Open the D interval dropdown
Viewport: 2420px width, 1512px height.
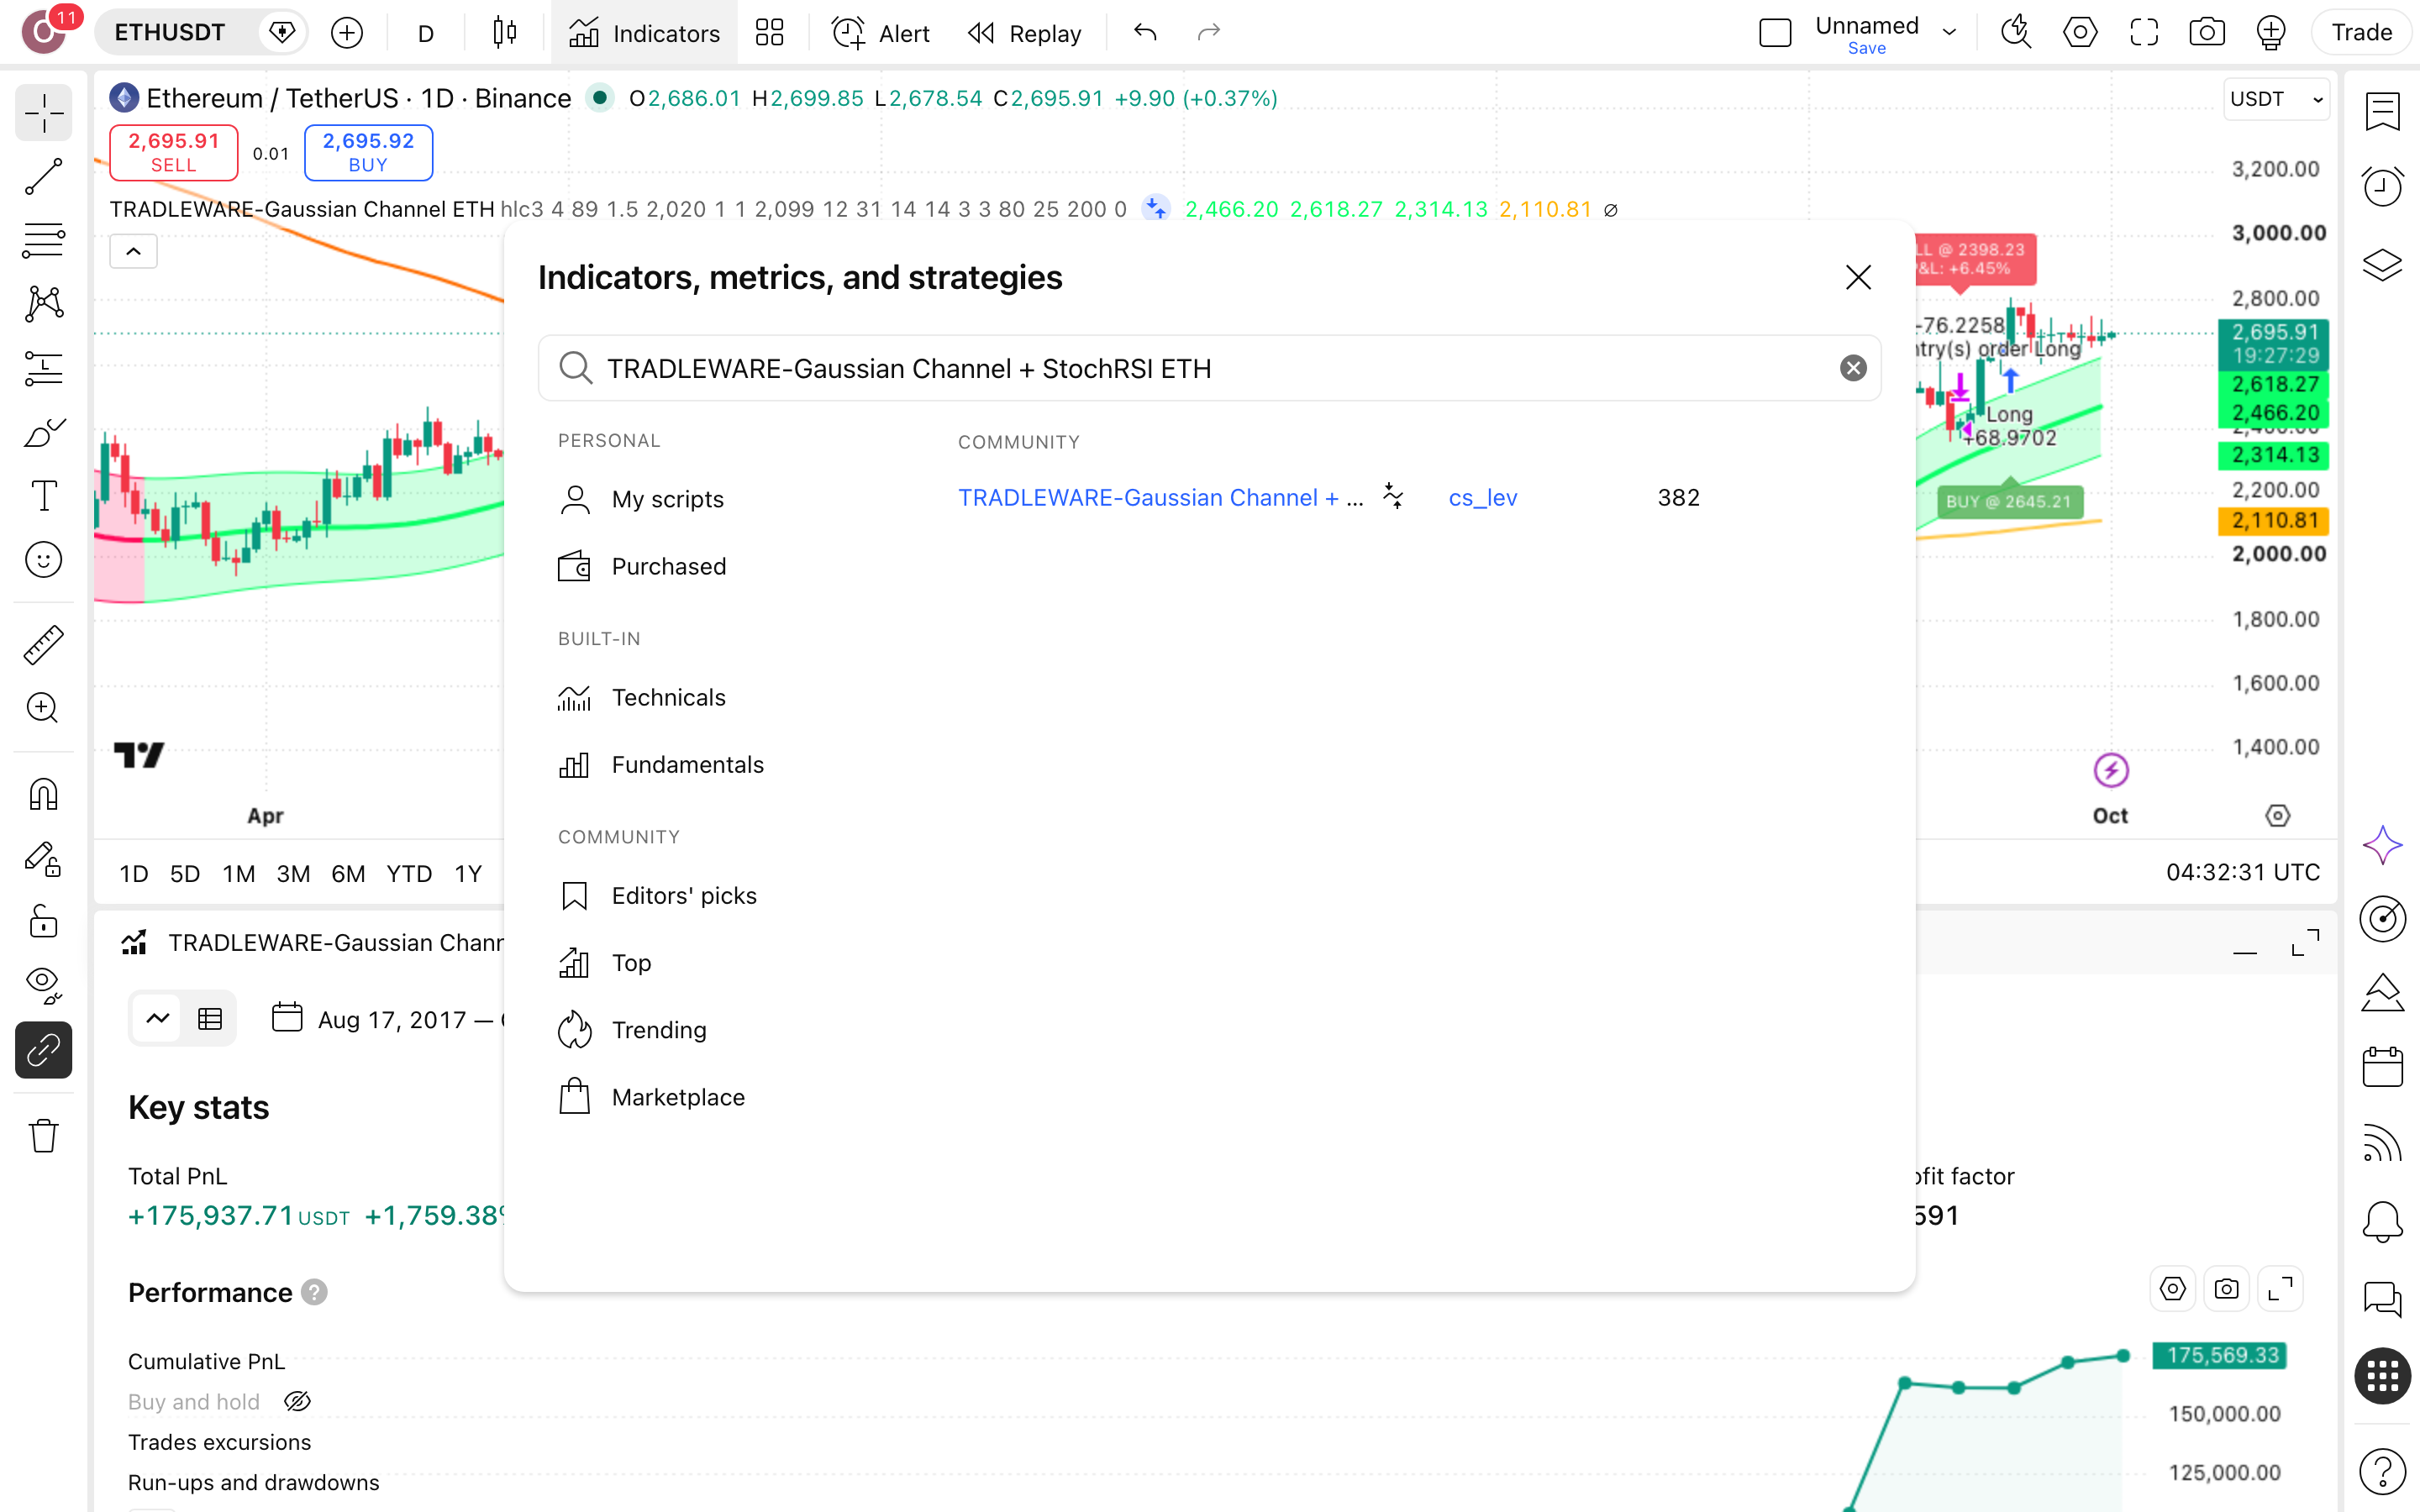[x=425, y=33]
